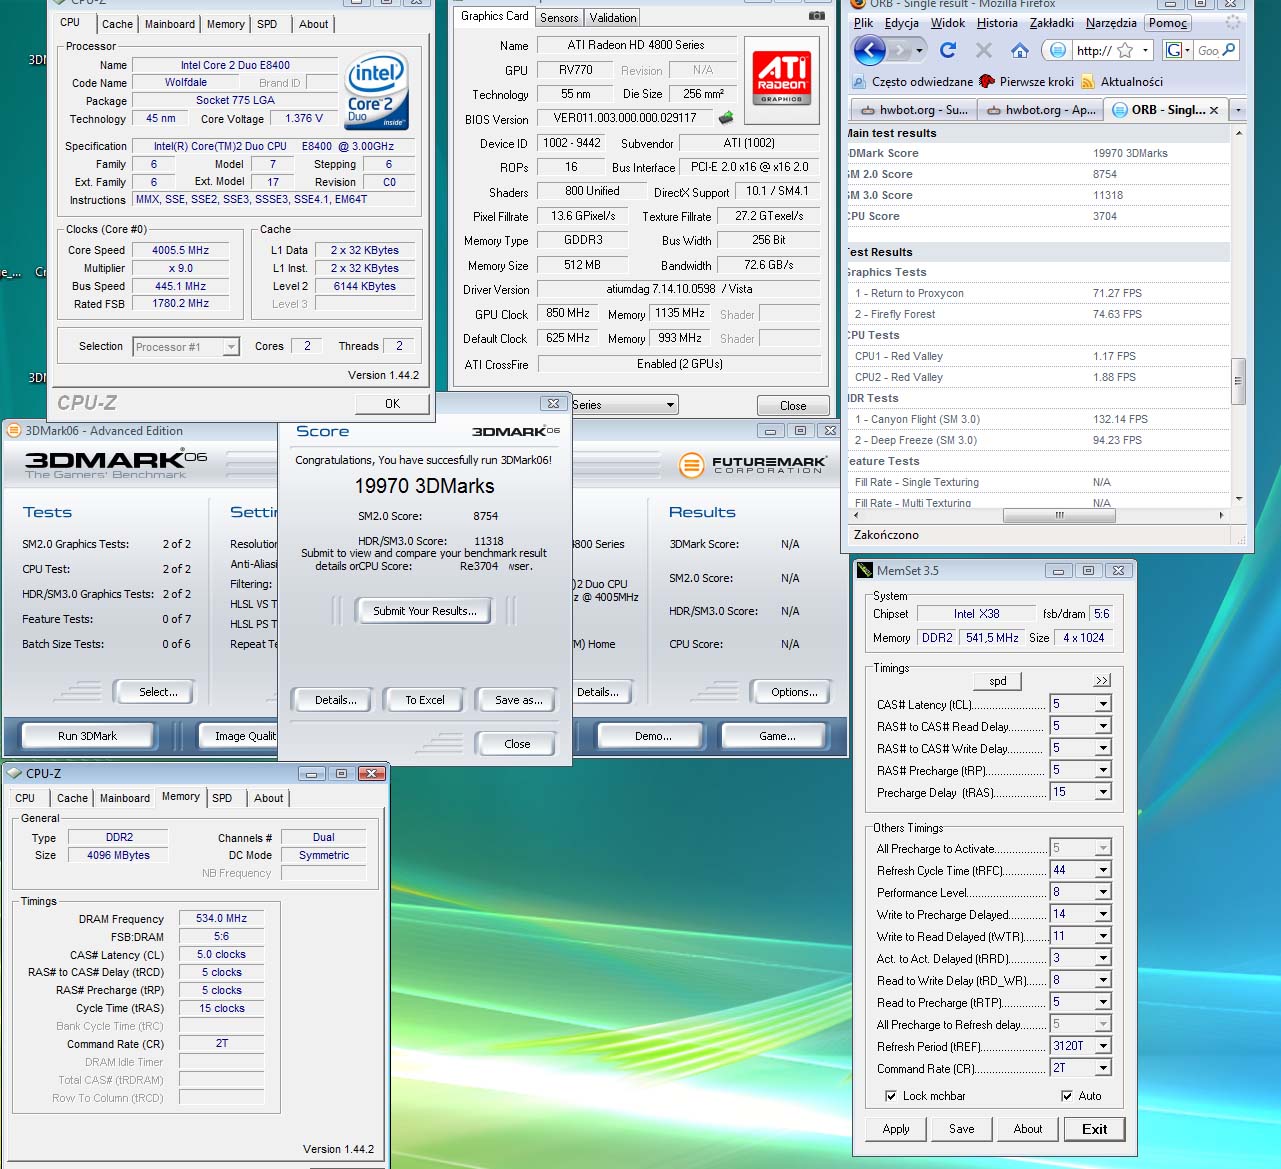Click the search magnifier icon in Firefox
1281x1169 pixels.
[1229, 49]
